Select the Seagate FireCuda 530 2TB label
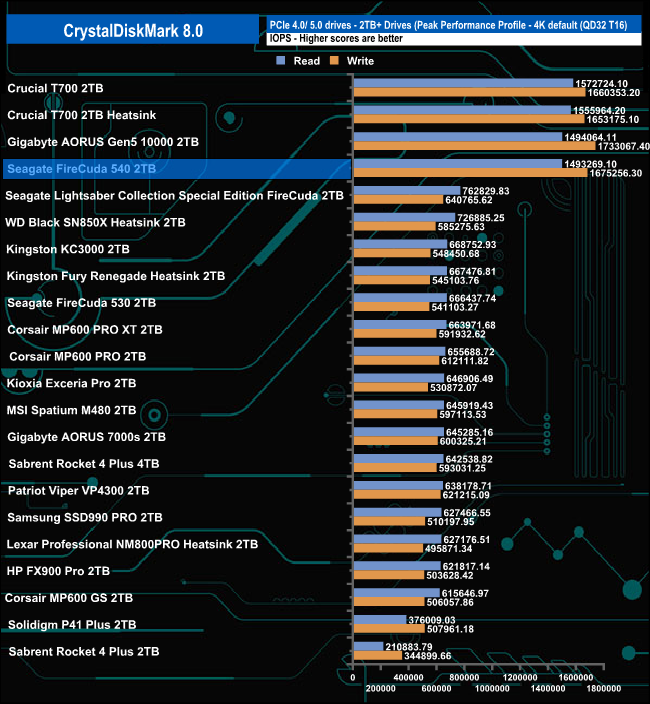This screenshot has height=704, width=650. click(x=82, y=303)
